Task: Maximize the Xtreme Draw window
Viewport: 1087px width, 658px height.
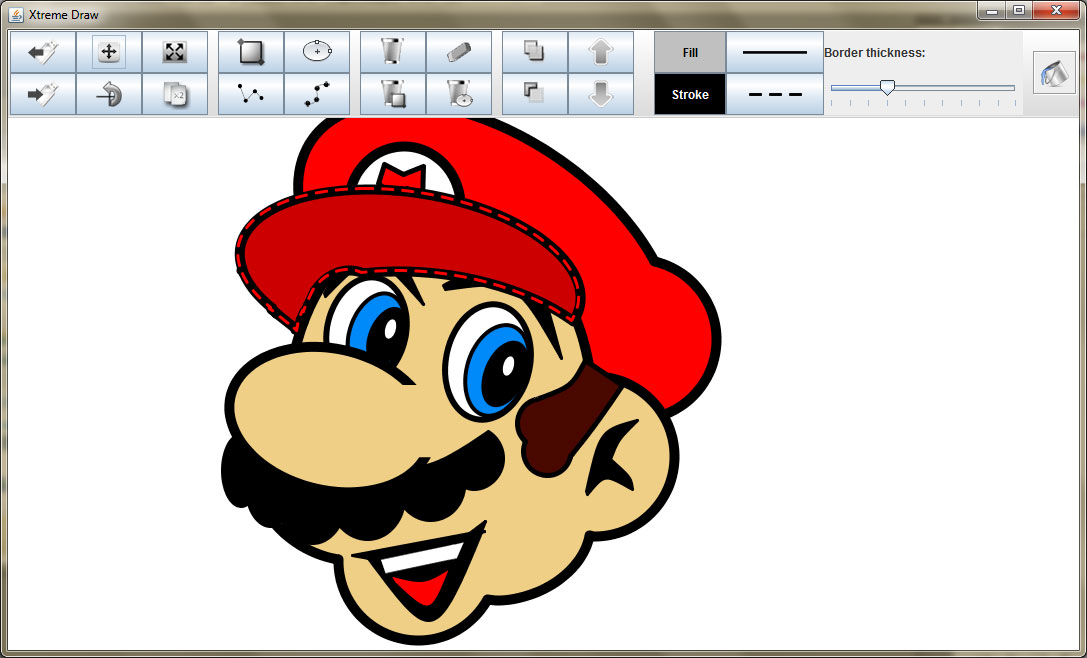Action: coord(1018,10)
